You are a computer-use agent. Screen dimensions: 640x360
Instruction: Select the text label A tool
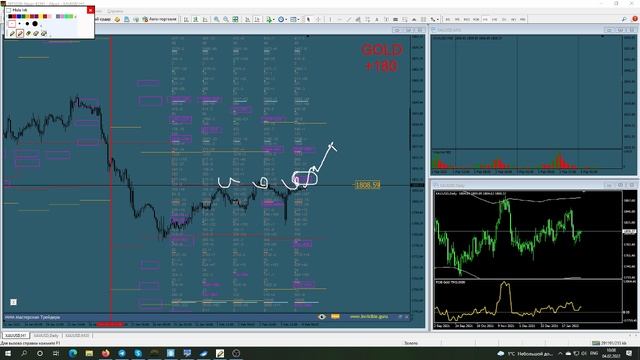click(x=376, y=19)
